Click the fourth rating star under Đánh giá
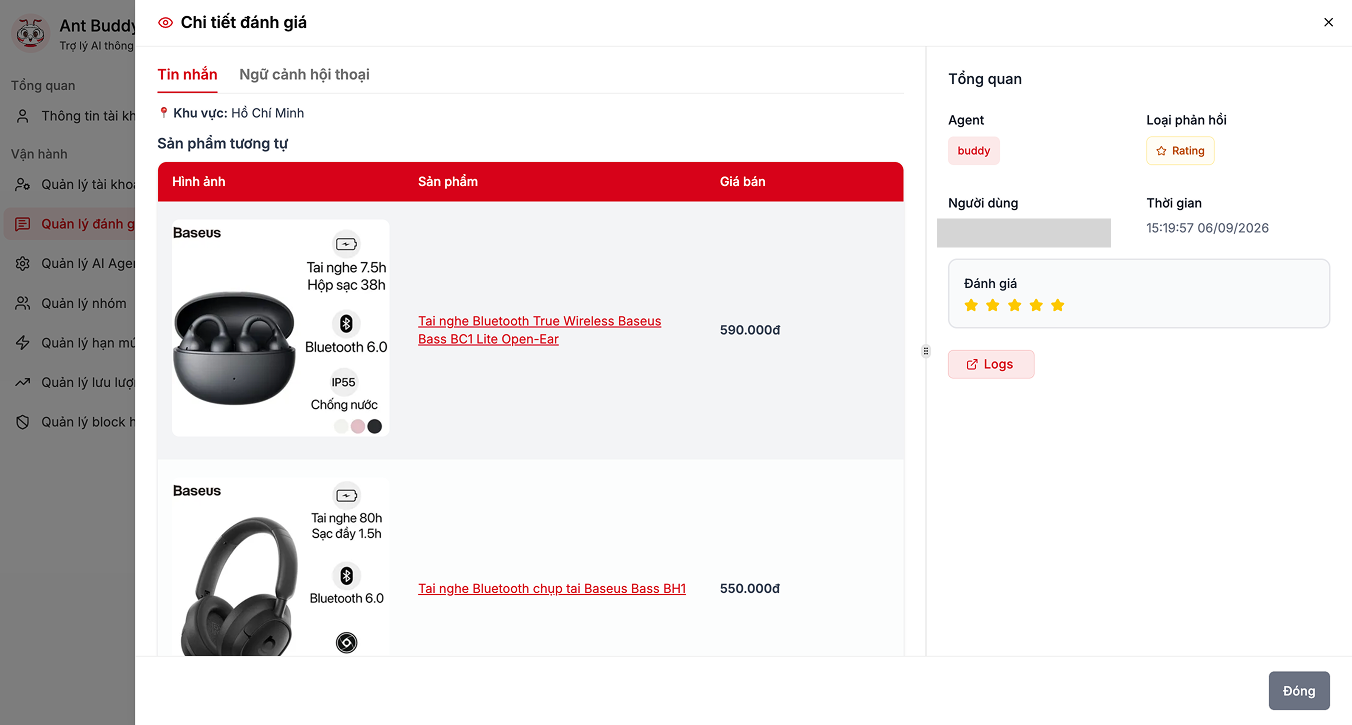The height and width of the screenshot is (725, 1352). [1036, 305]
